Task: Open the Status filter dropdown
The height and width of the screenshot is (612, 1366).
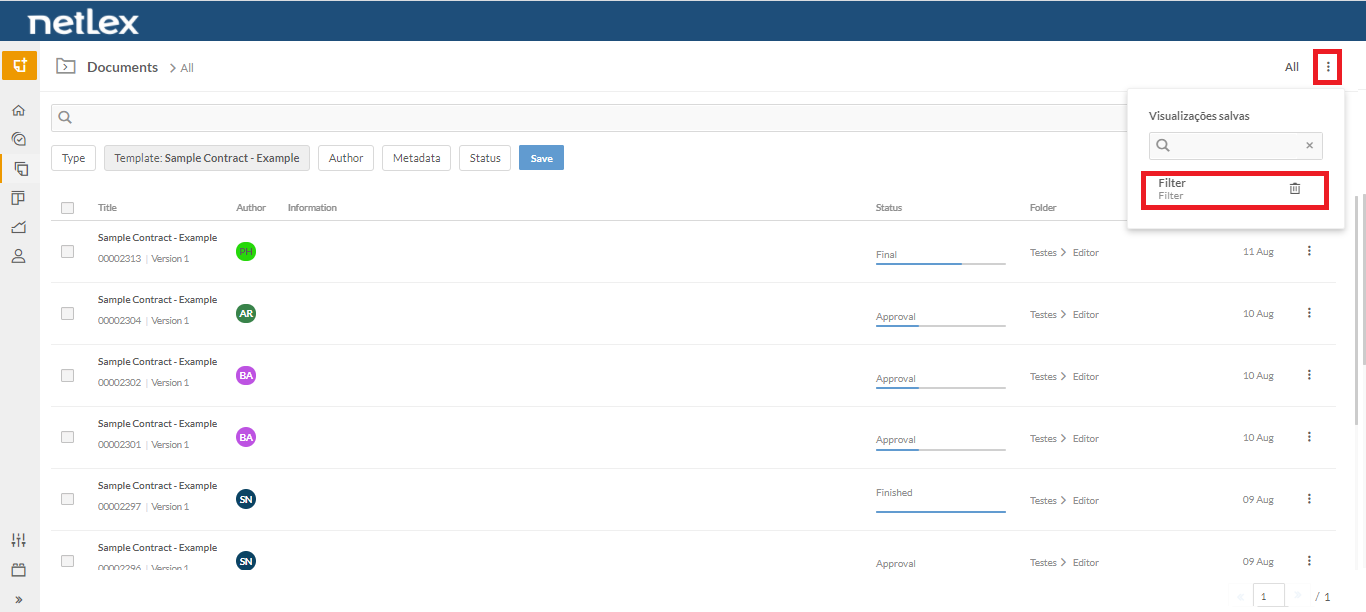Action: 485,158
